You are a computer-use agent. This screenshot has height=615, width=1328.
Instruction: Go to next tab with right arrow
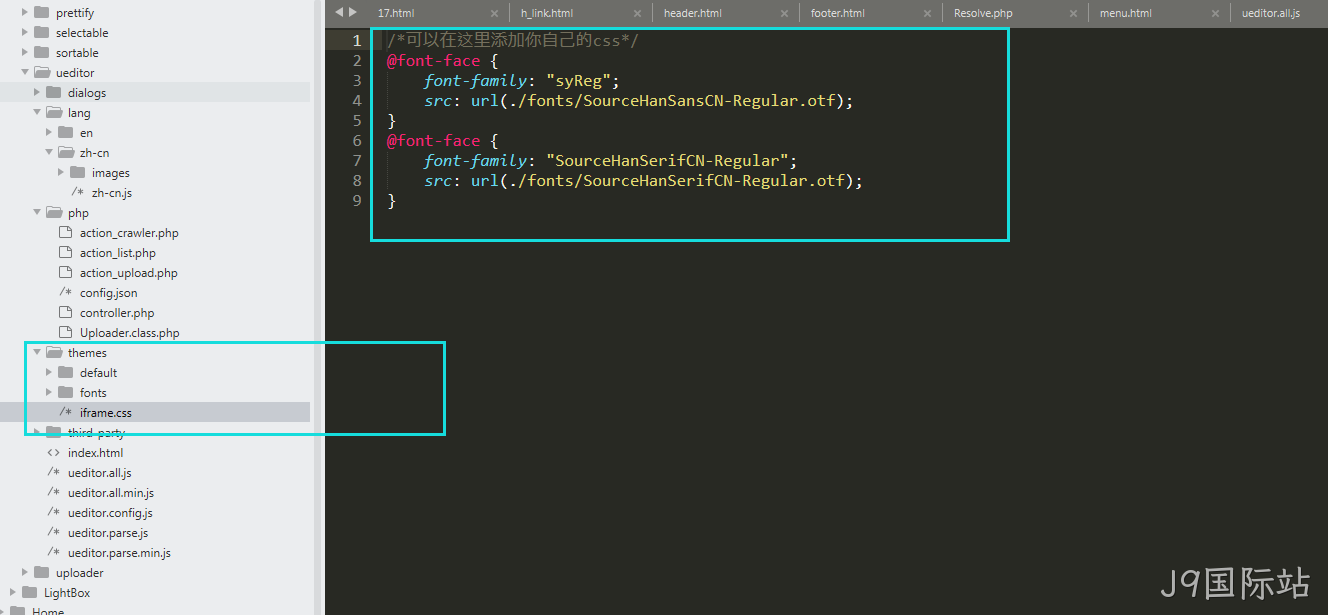tap(352, 12)
